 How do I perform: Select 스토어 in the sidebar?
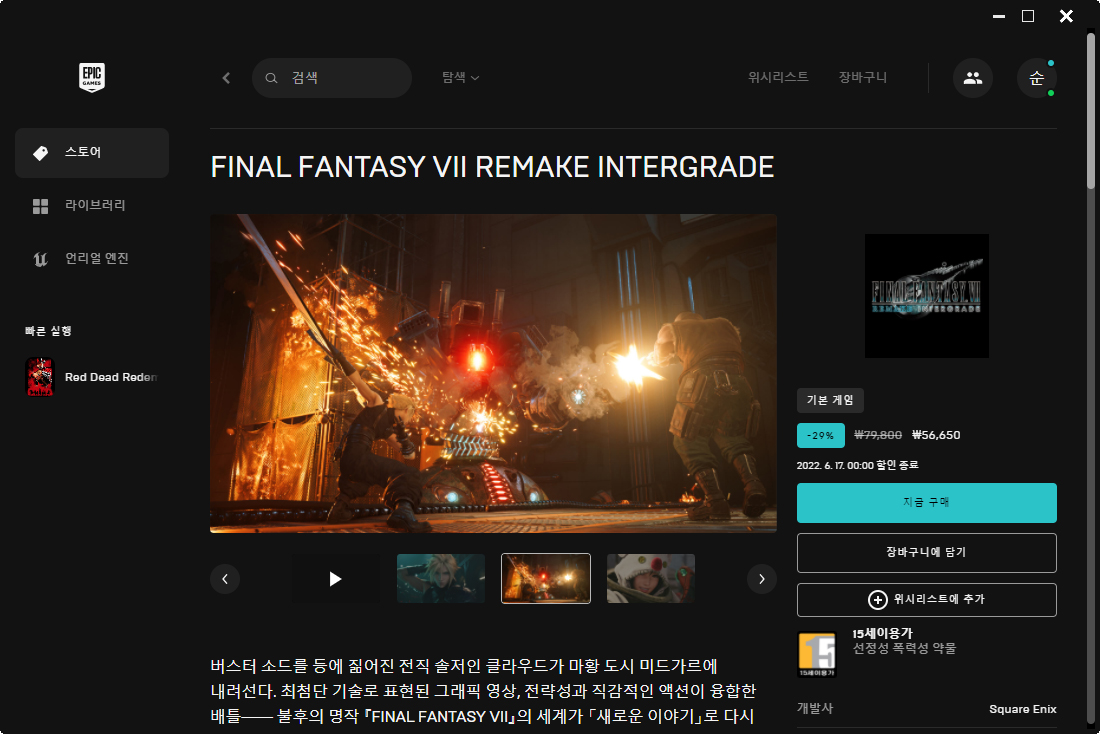(x=92, y=152)
